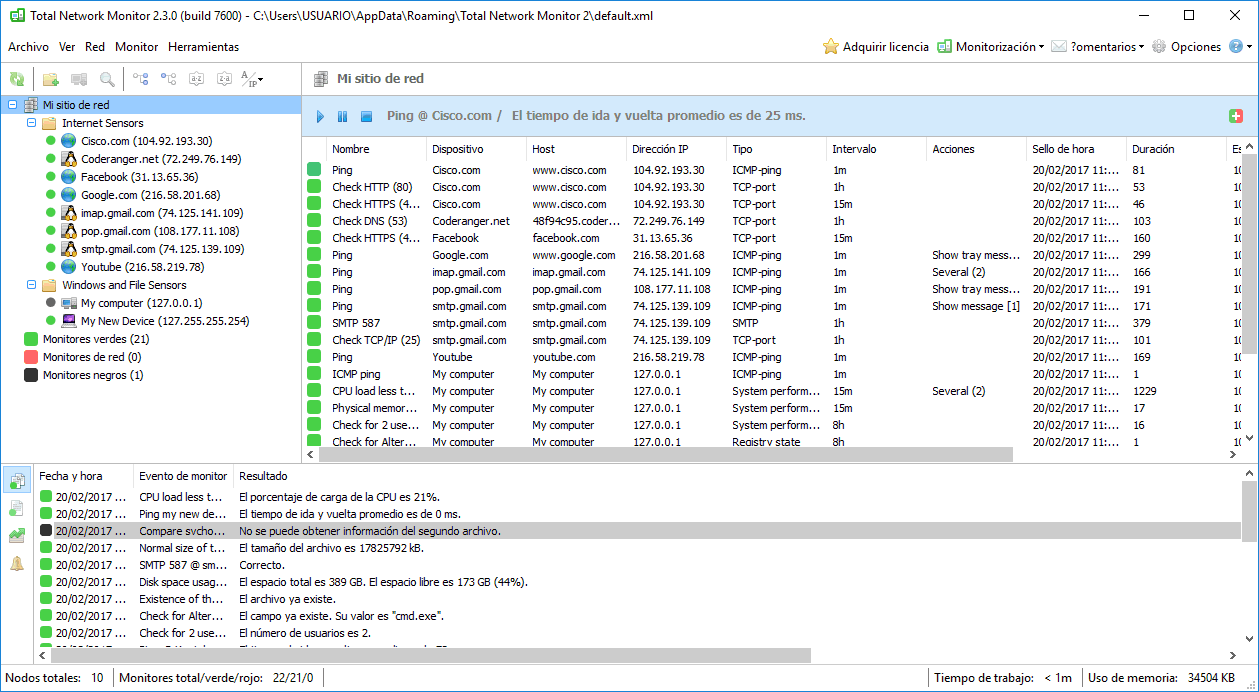
Task: Sort devices with the a-z icon
Action: 197,79
